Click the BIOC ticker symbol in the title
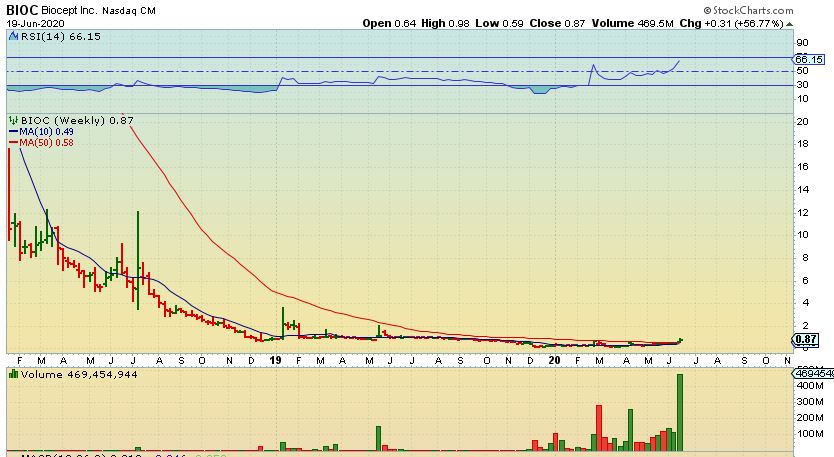The image size is (834, 457). coord(22,10)
